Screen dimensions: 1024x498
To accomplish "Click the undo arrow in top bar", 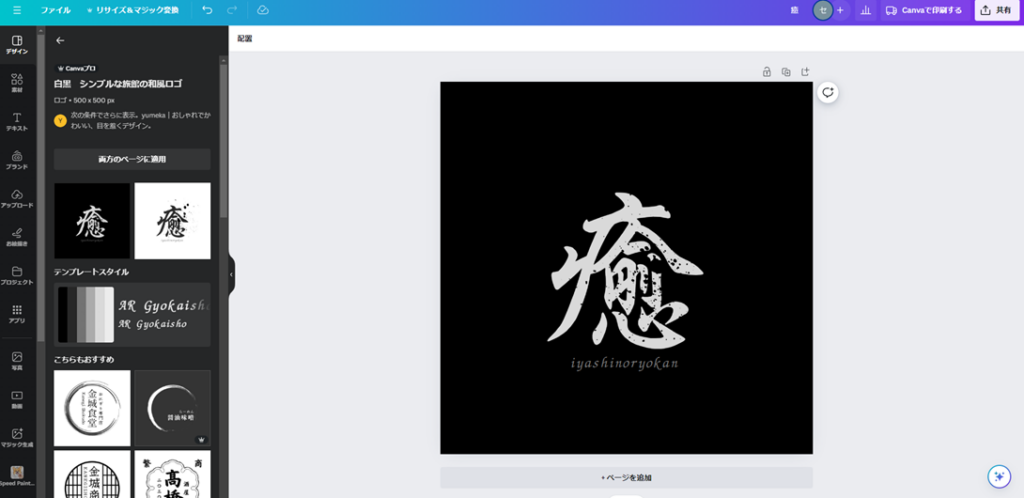I will (207, 10).
